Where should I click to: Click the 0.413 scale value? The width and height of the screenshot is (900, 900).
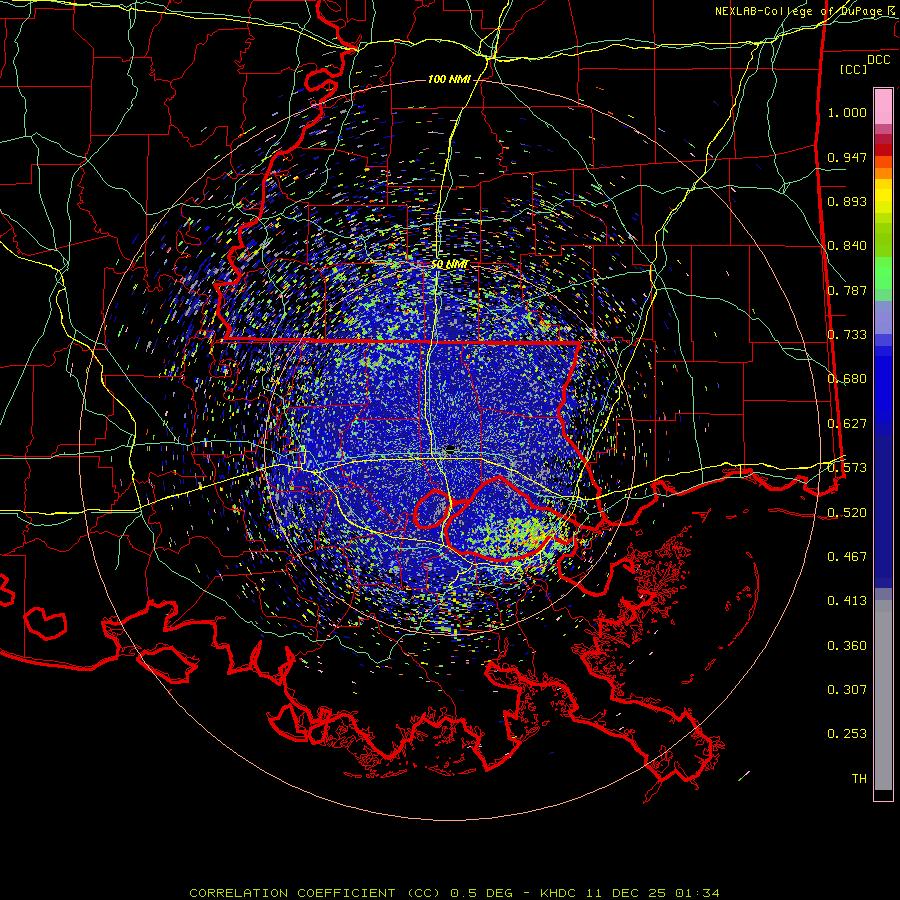click(x=847, y=601)
